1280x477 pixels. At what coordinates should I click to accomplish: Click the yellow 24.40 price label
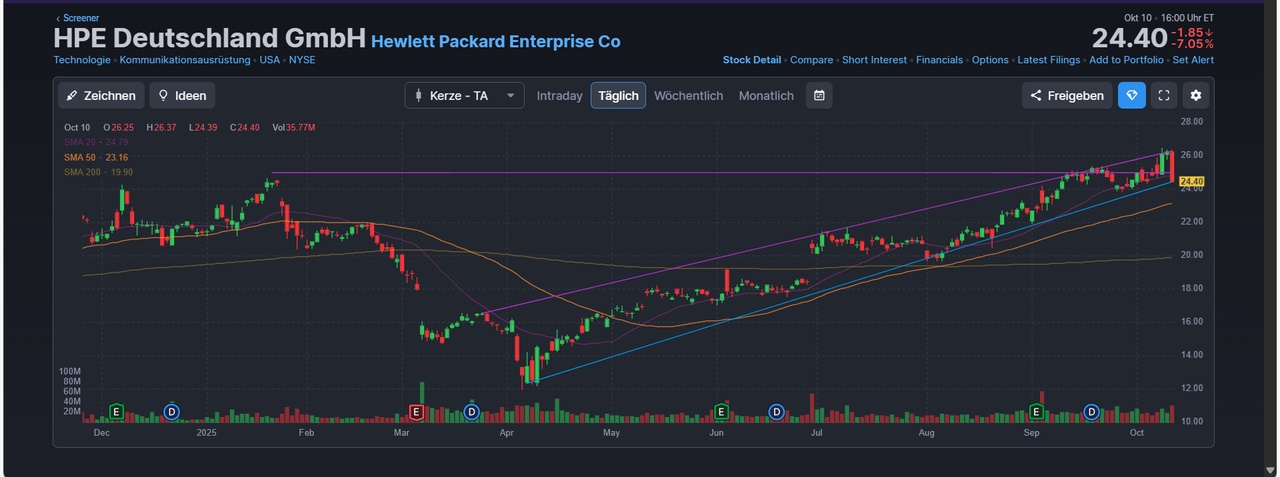(1190, 182)
